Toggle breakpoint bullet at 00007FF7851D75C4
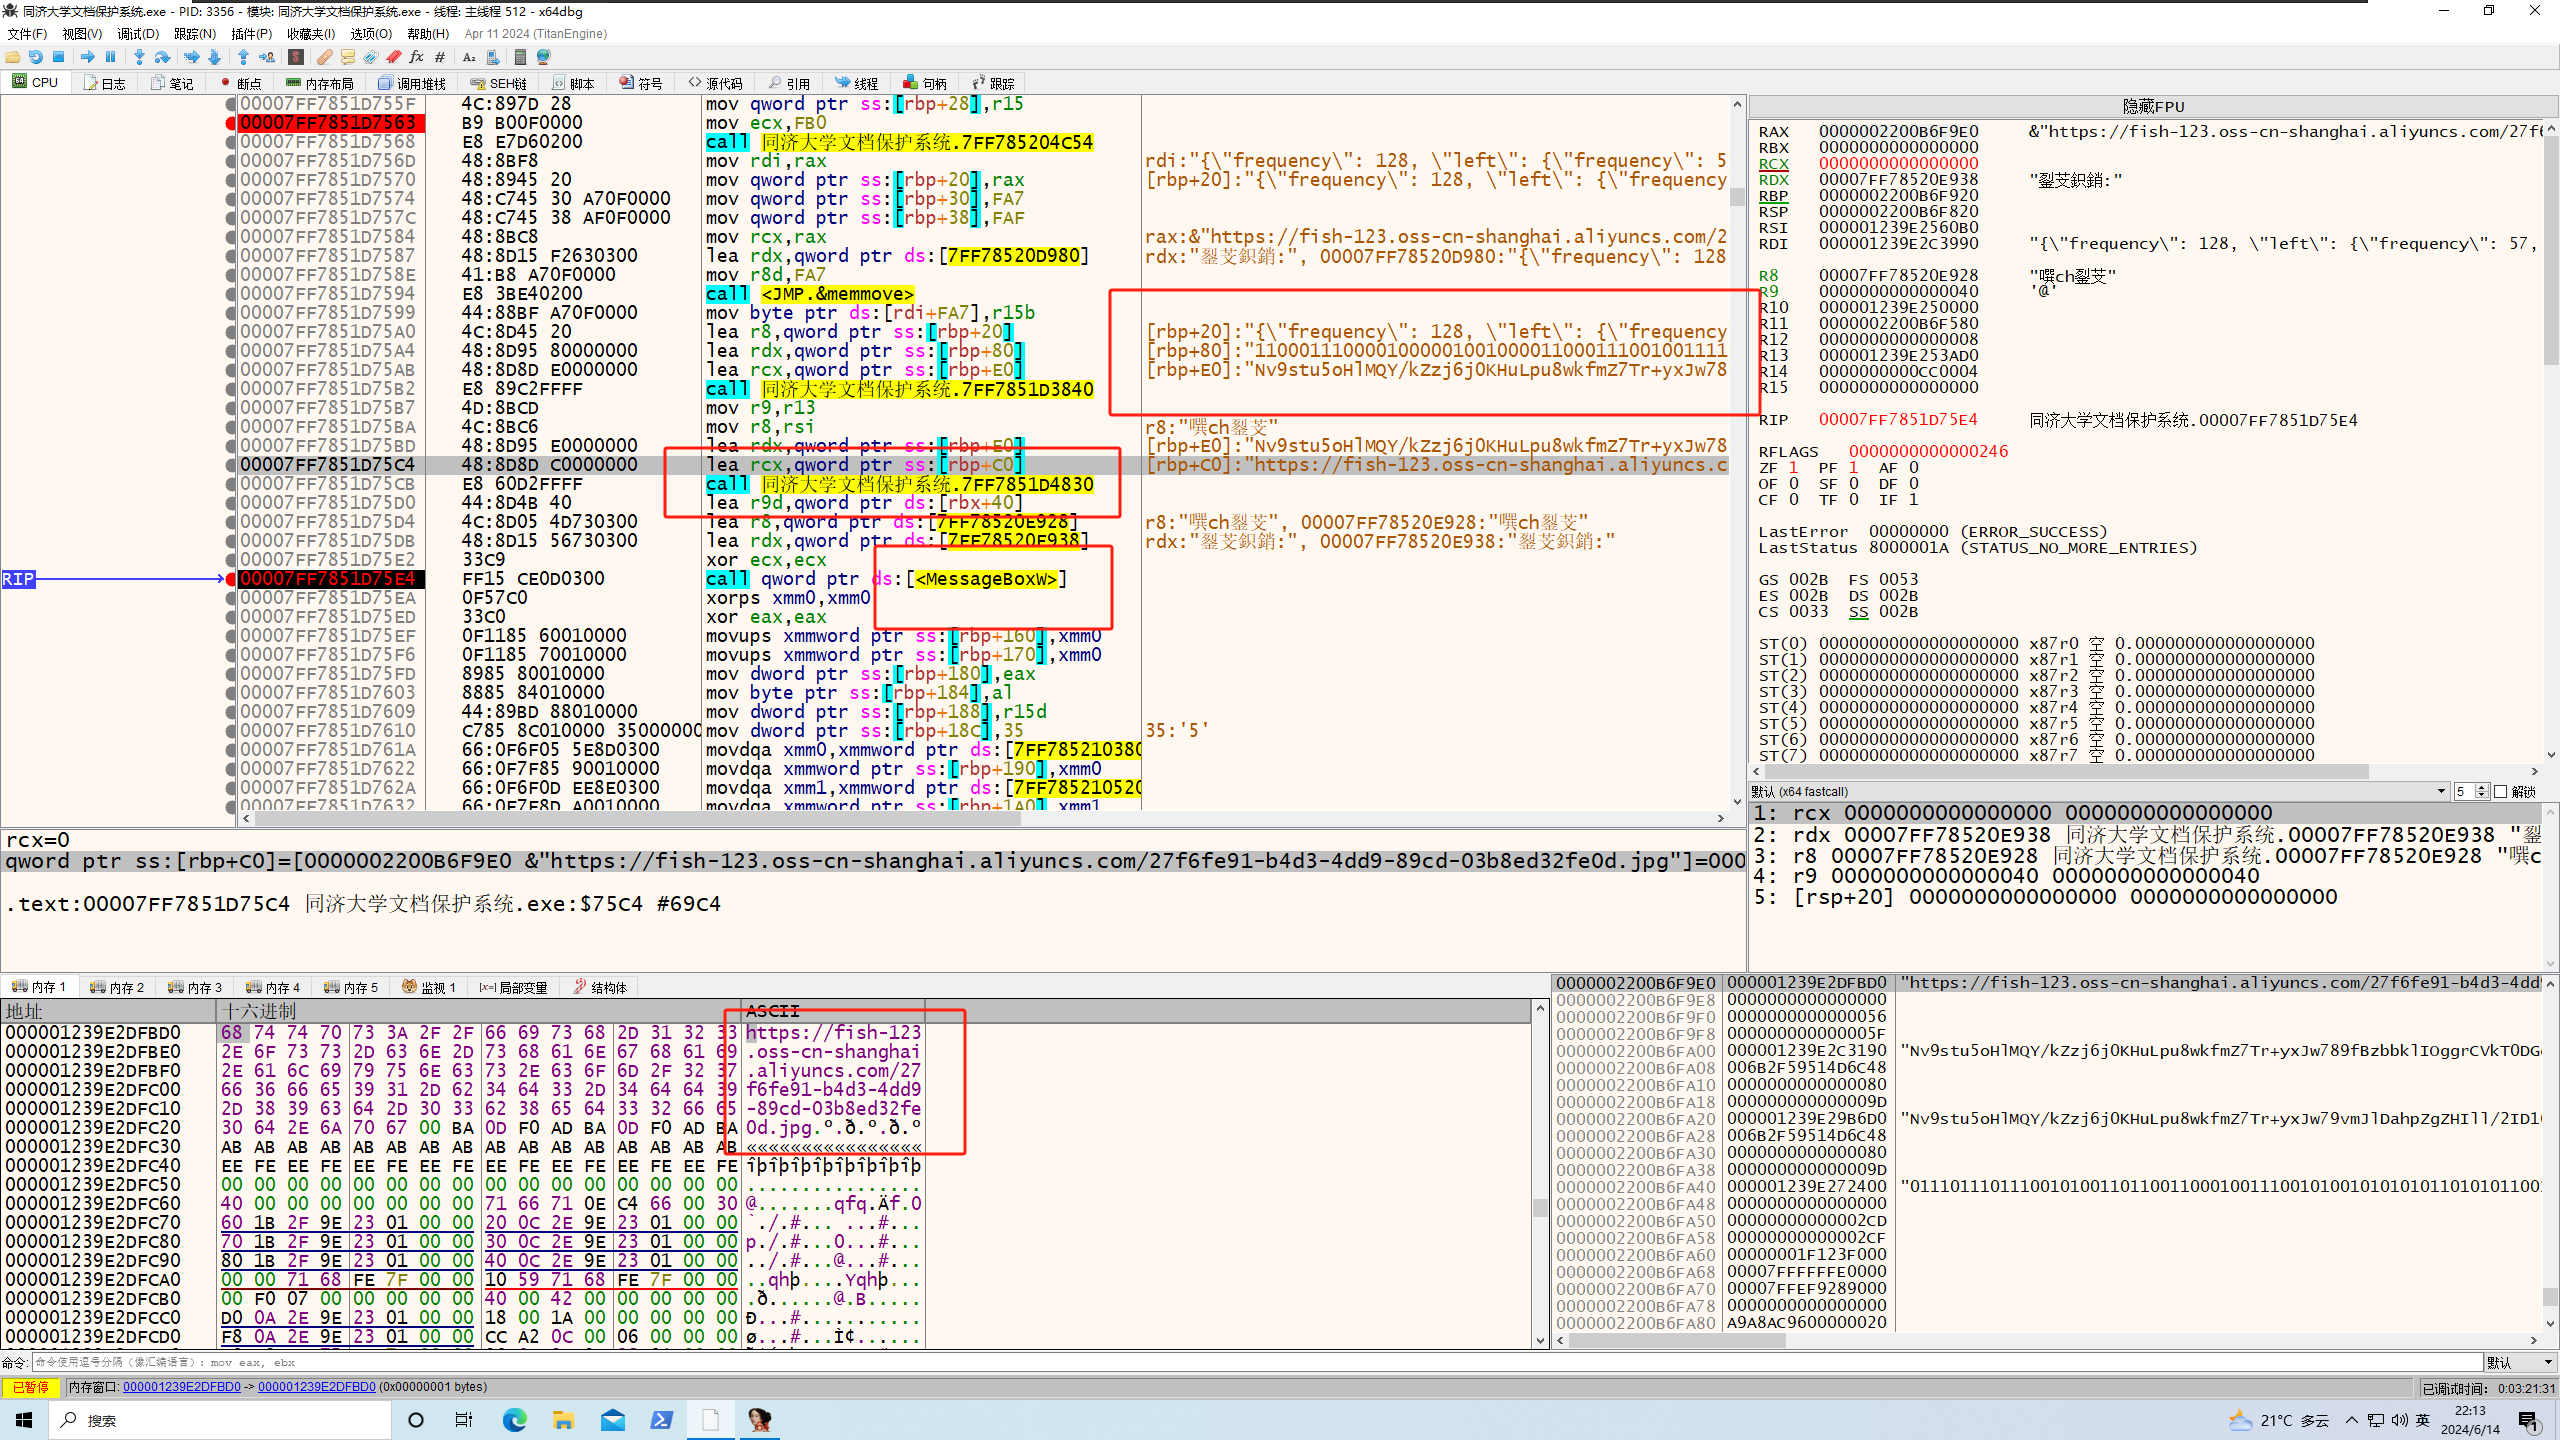 point(231,465)
